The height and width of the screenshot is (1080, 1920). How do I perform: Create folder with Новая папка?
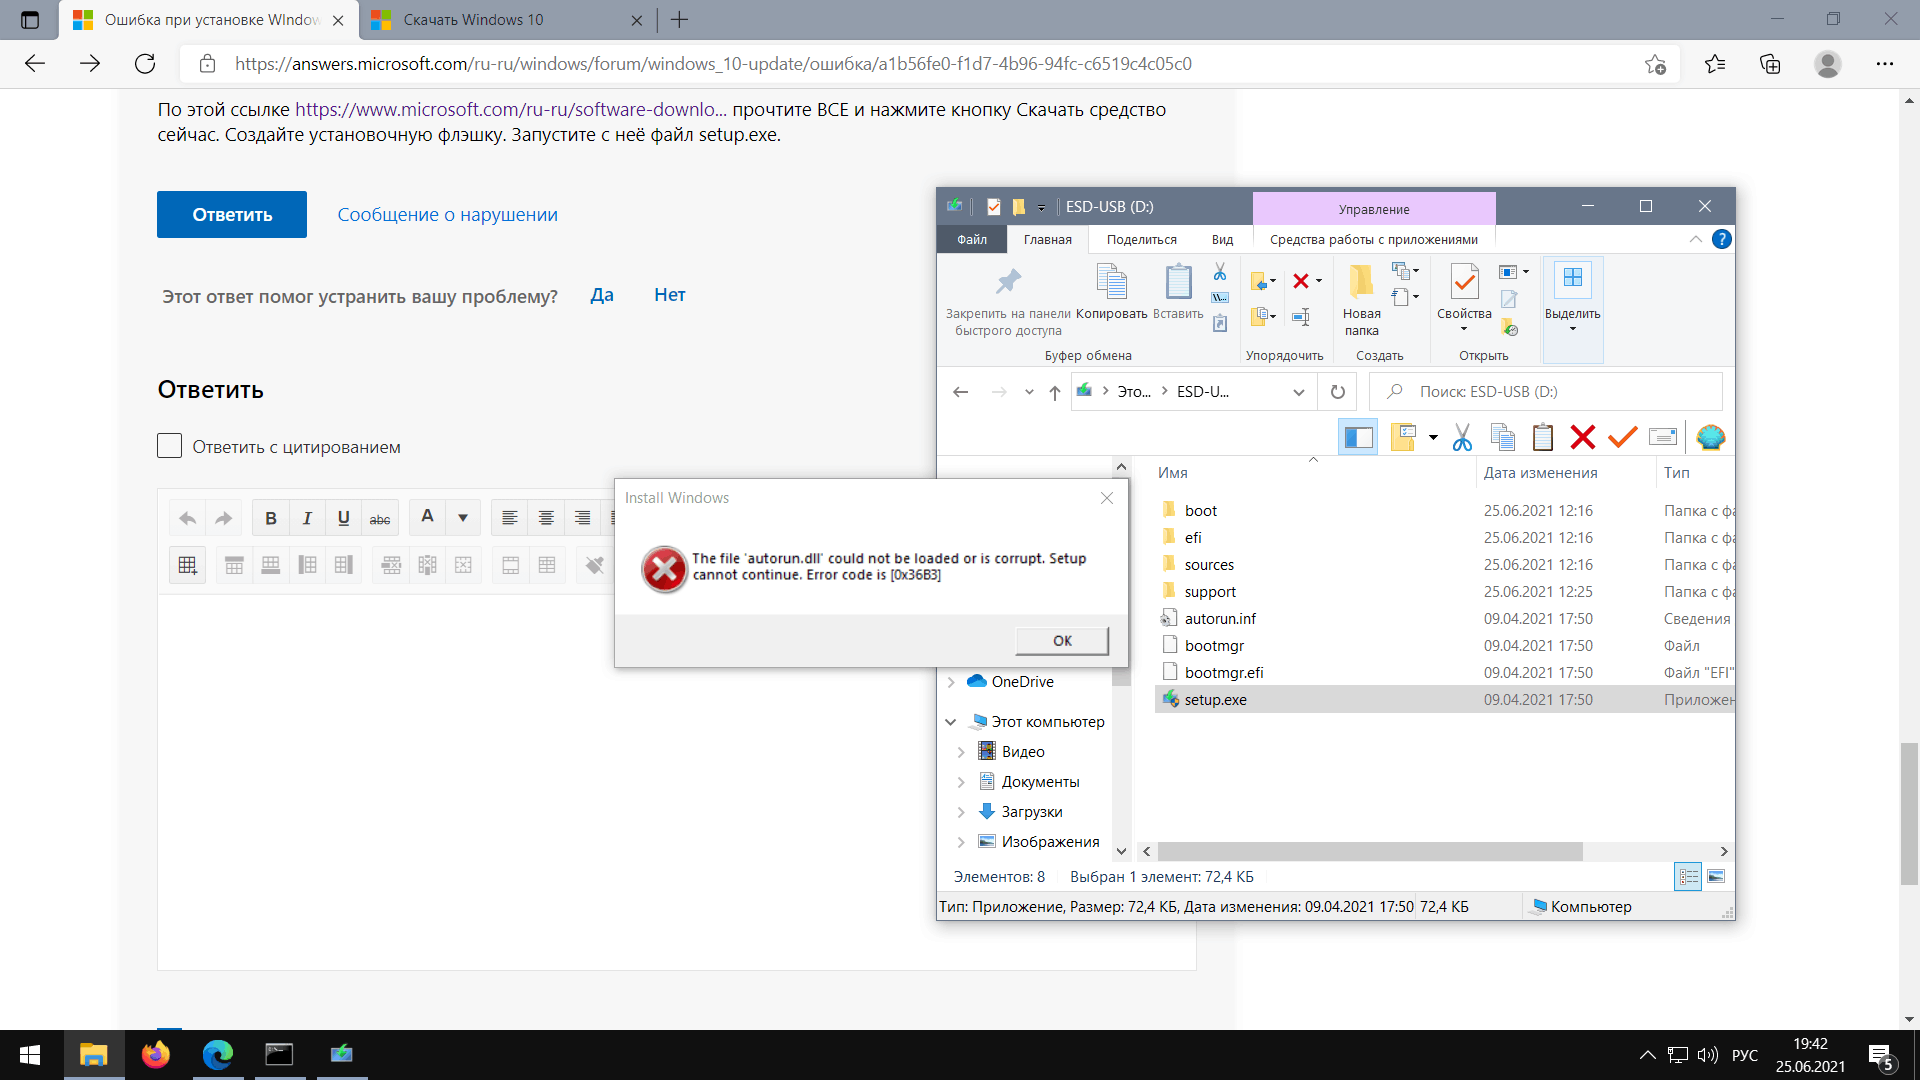coord(1361,299)
